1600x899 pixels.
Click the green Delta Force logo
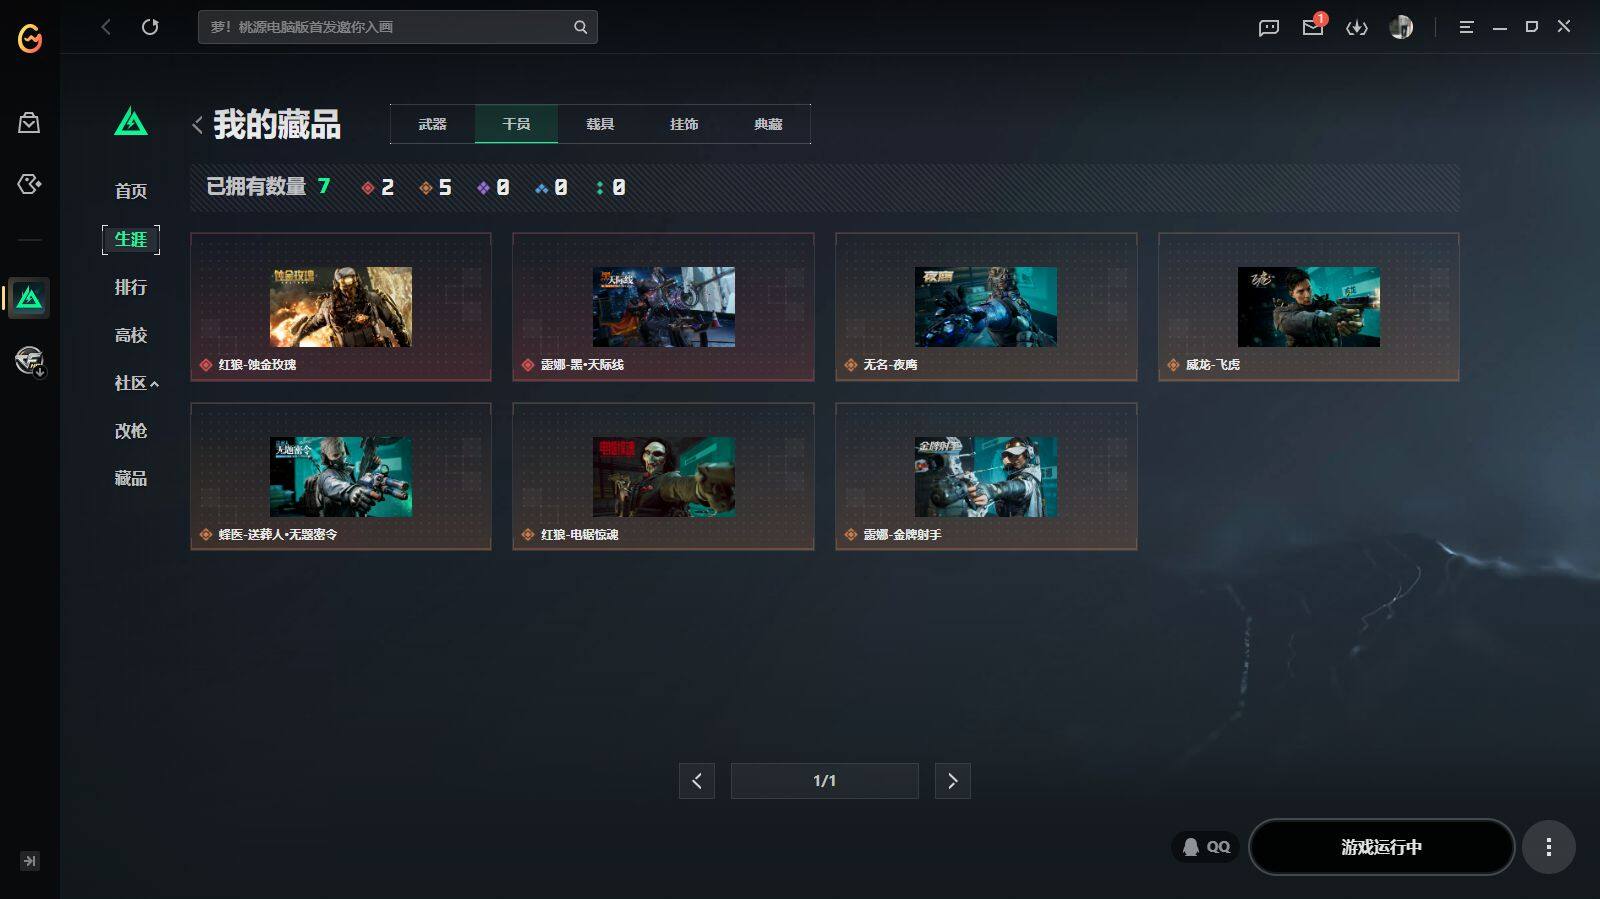coord(131,122)
